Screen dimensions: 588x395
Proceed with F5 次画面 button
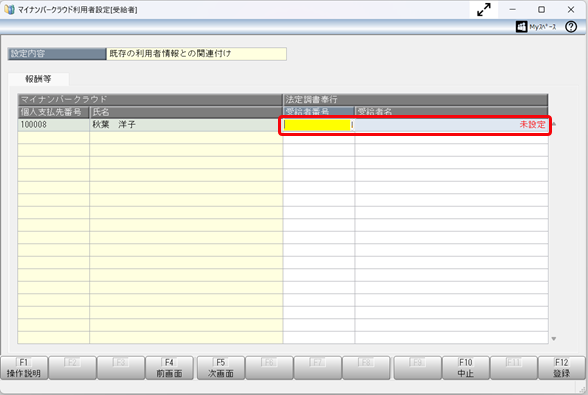coord(221,368)
